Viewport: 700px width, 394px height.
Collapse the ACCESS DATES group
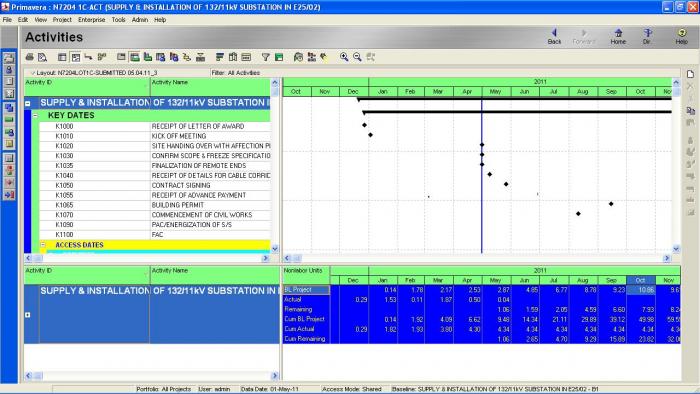[43, 245]
